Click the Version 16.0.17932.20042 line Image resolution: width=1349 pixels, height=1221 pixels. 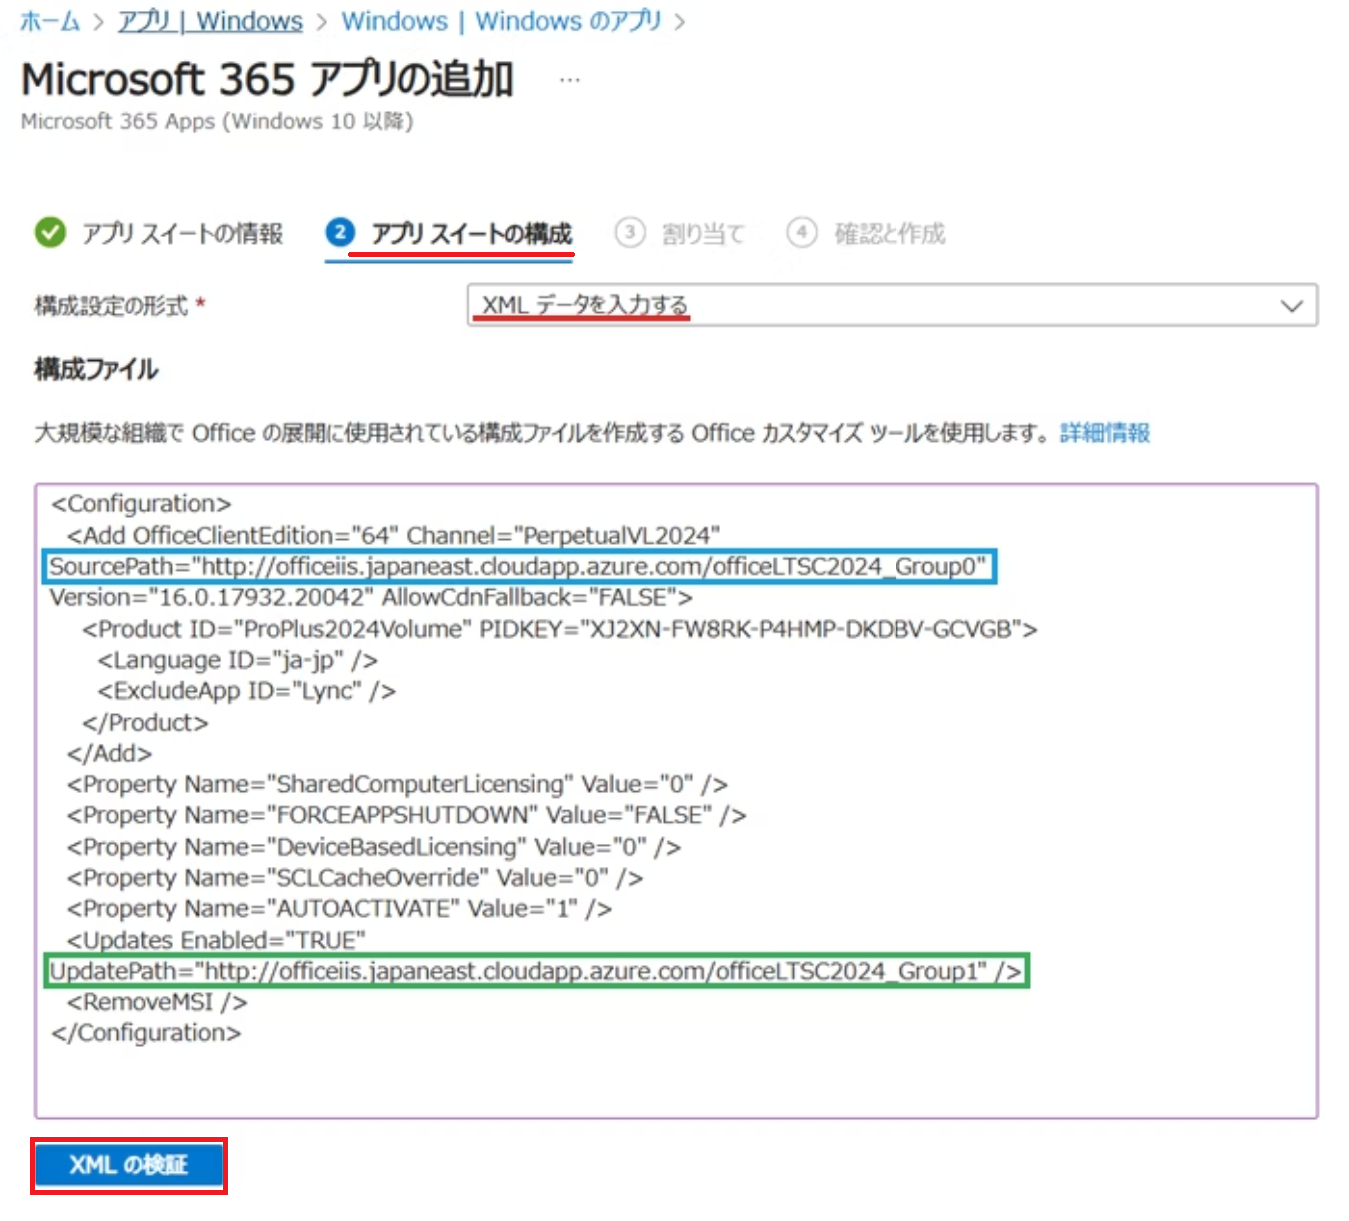(x=371, y=598)
